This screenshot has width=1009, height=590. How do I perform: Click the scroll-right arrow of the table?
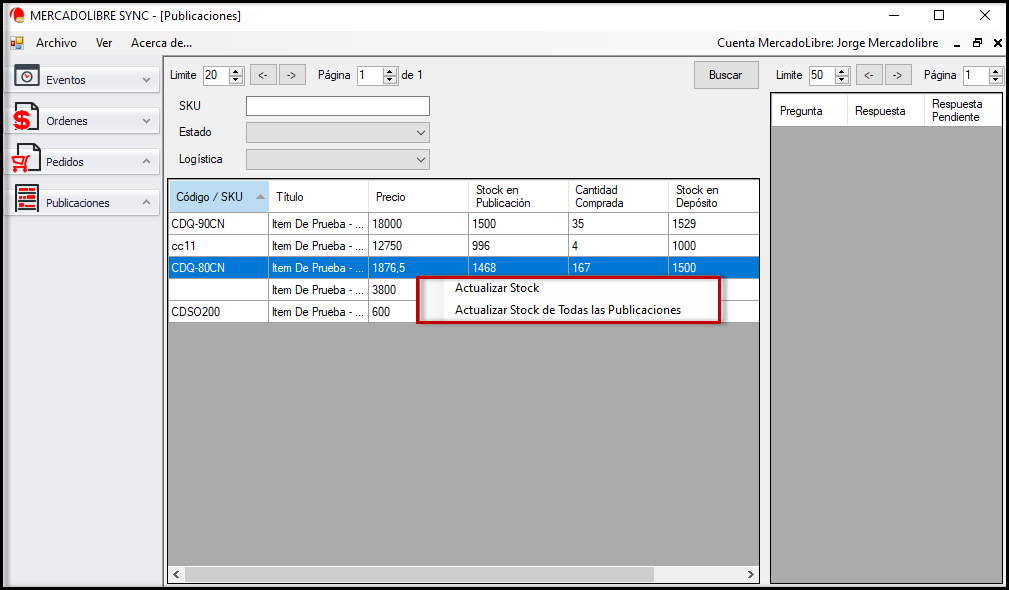pos(750,574)
